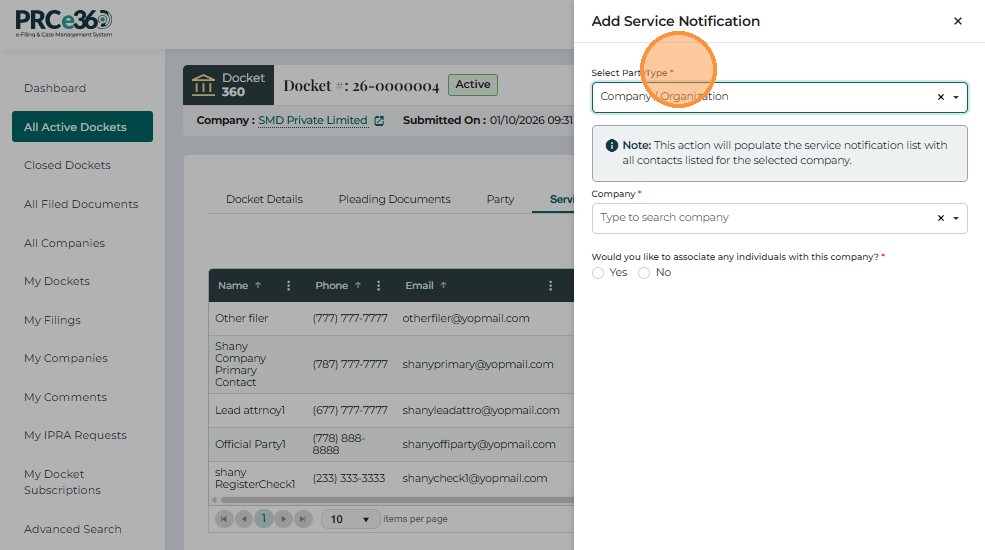Expand the Select Party Type dropdown arrow
985x550 pixels.
[x=956, y=97]
